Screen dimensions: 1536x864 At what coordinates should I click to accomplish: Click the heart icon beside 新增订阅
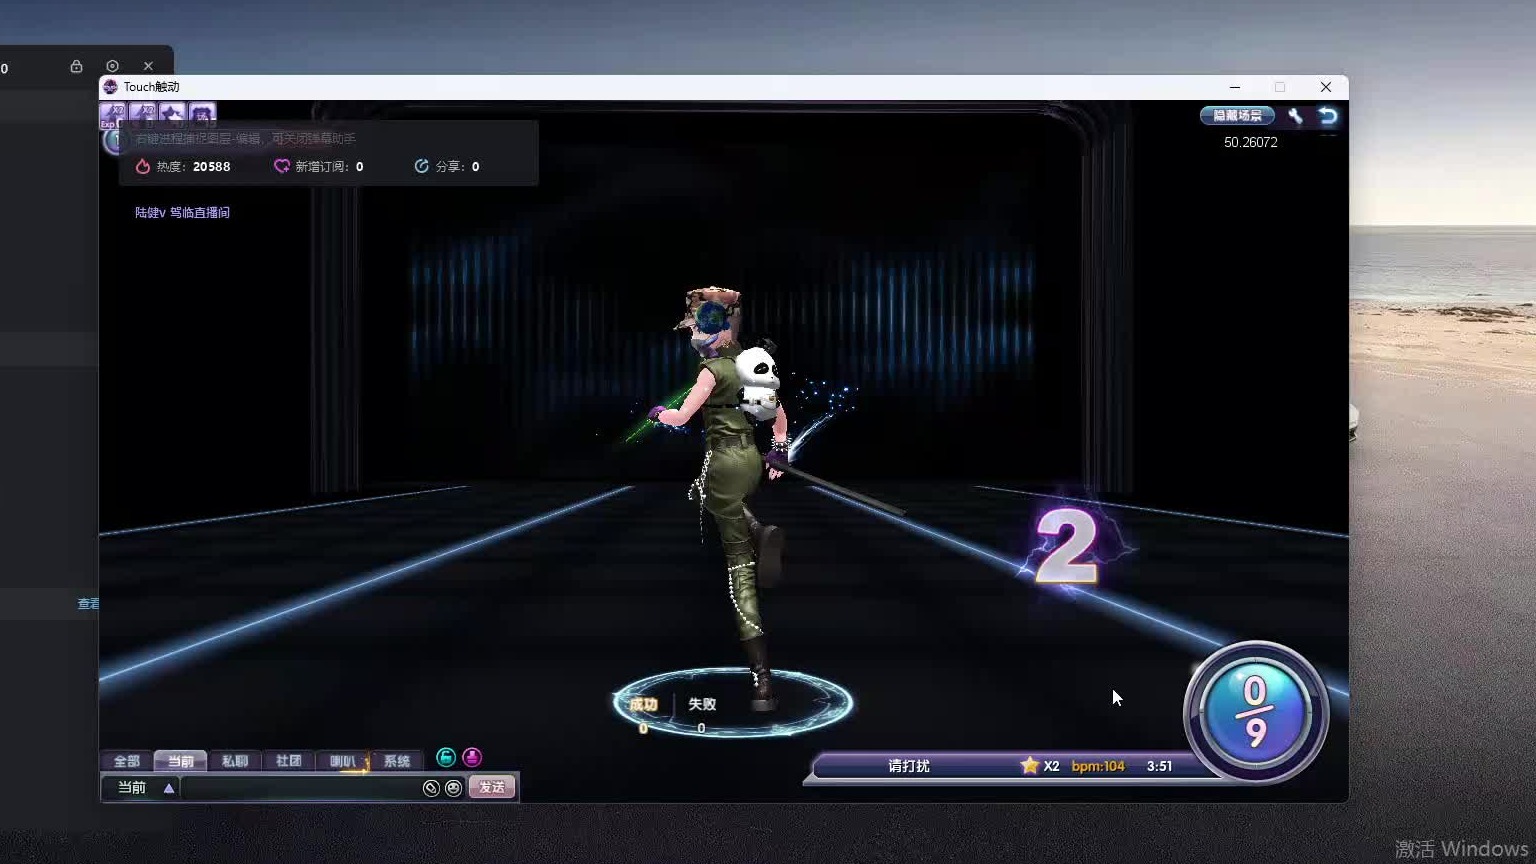[282, 166]
